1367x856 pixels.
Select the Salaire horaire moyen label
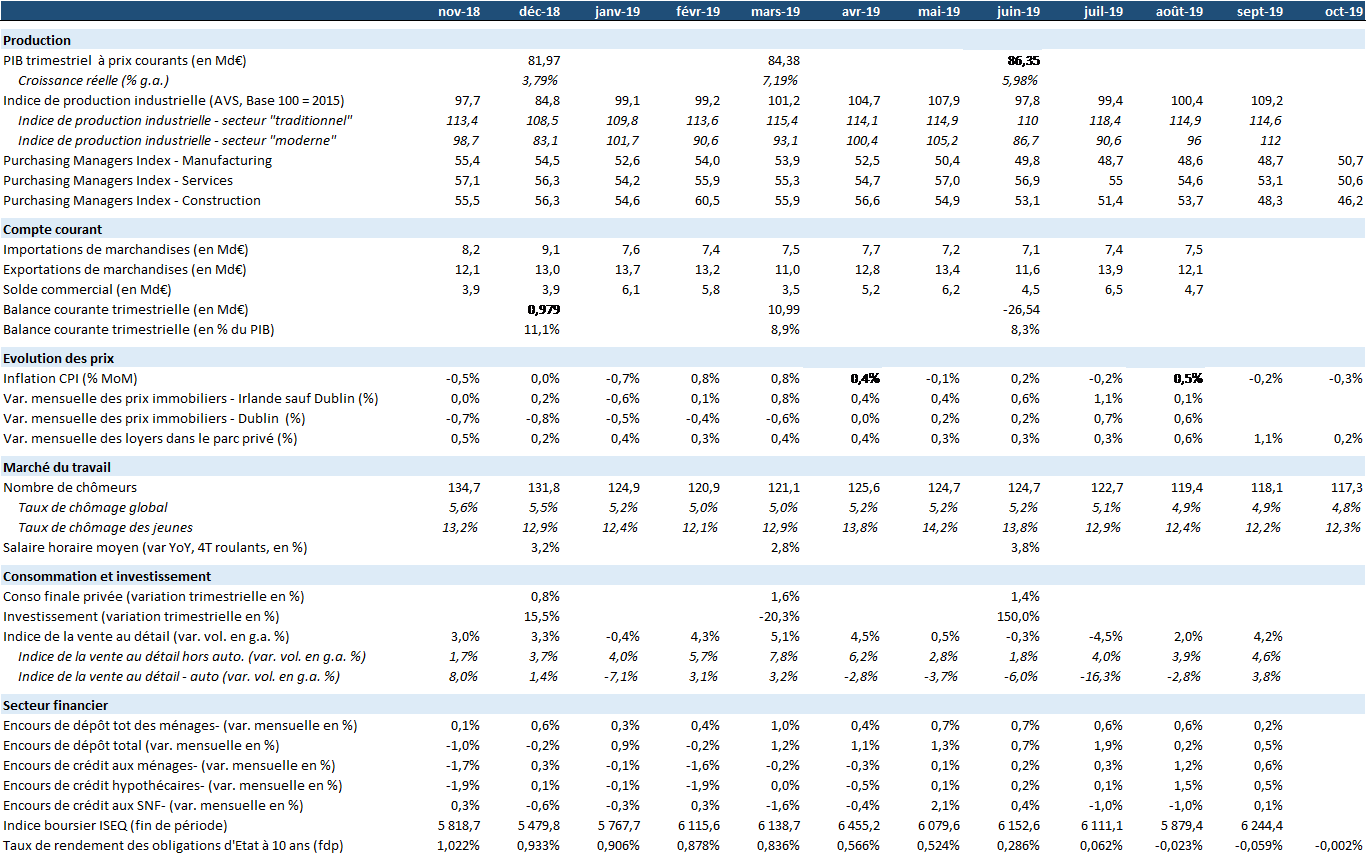[x=155, y=547]
